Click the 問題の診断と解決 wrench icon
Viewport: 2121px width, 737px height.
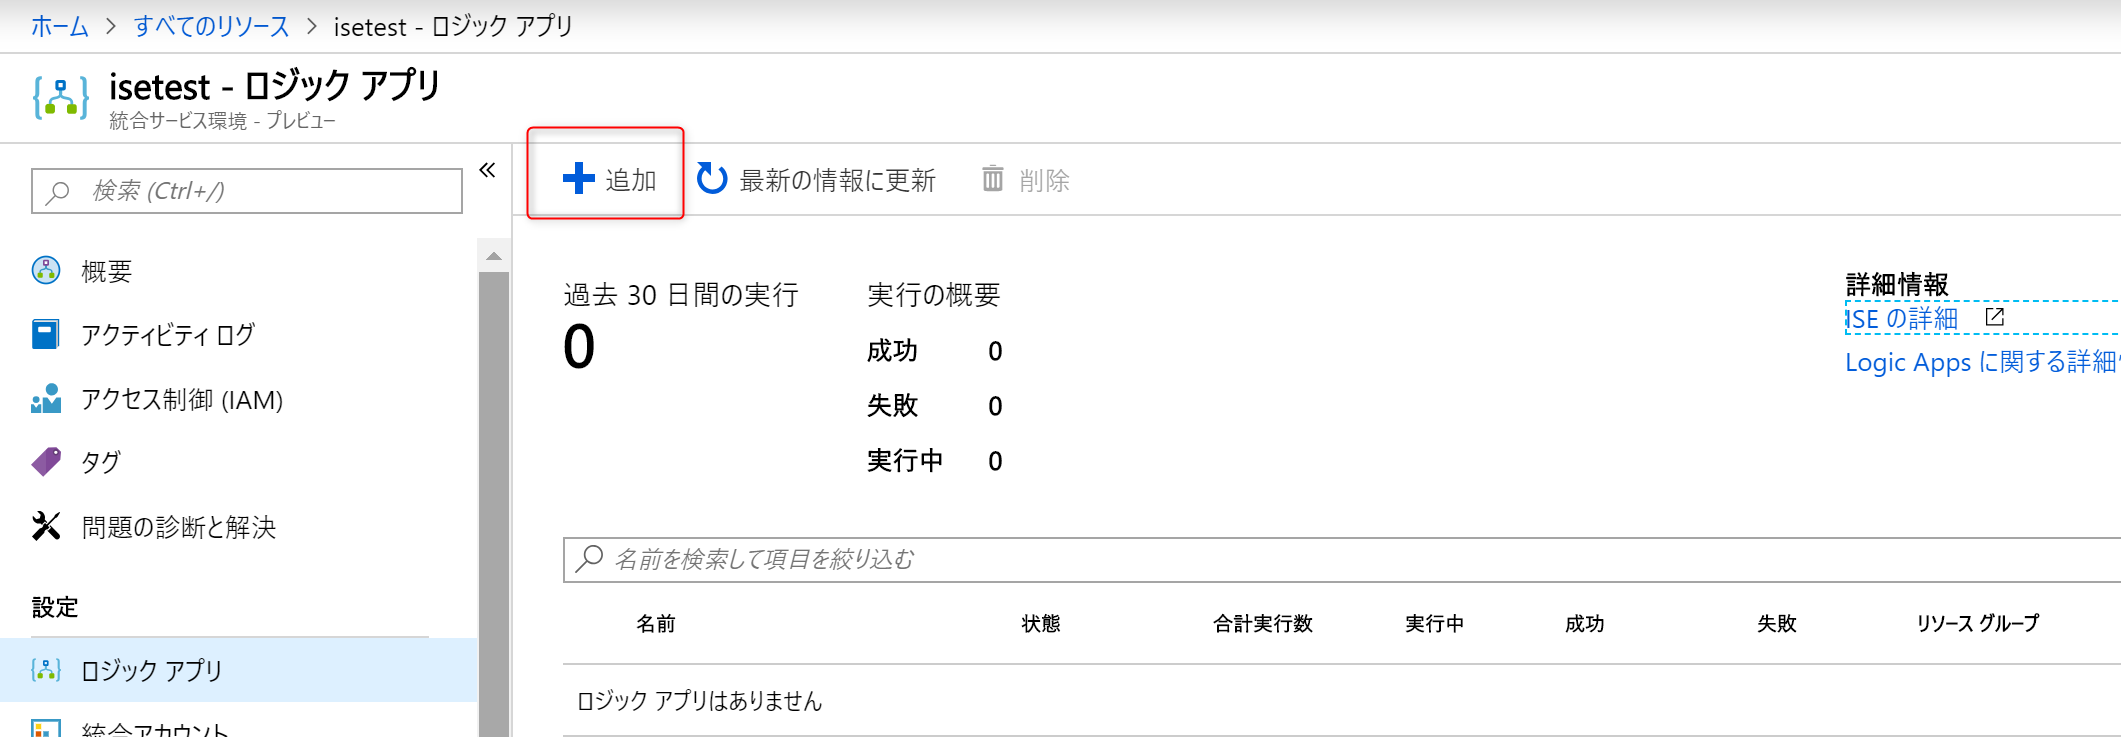point(46,526)
